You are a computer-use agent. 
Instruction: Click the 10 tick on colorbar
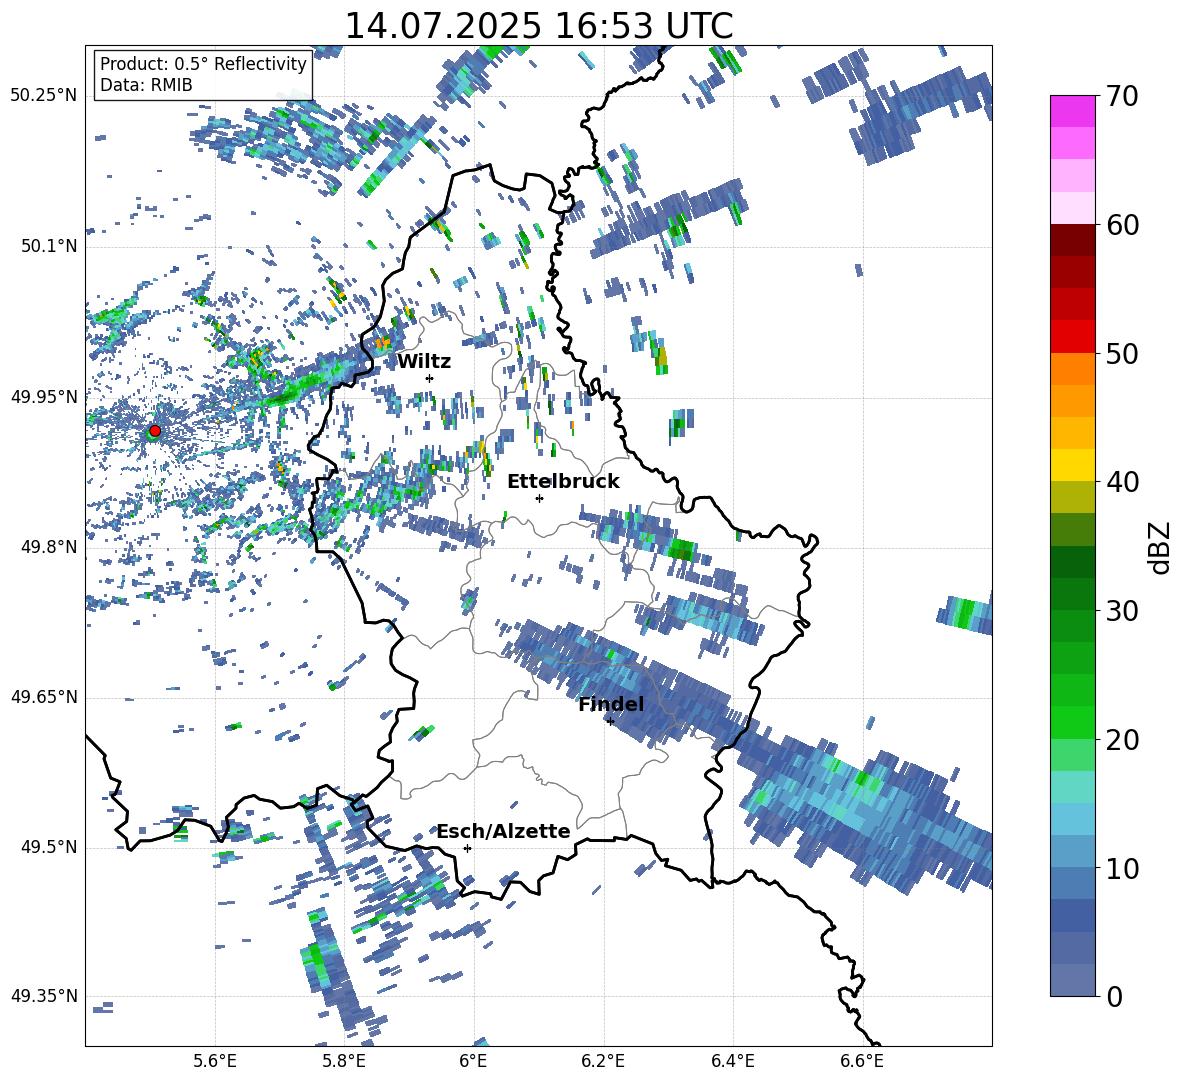1122,868
